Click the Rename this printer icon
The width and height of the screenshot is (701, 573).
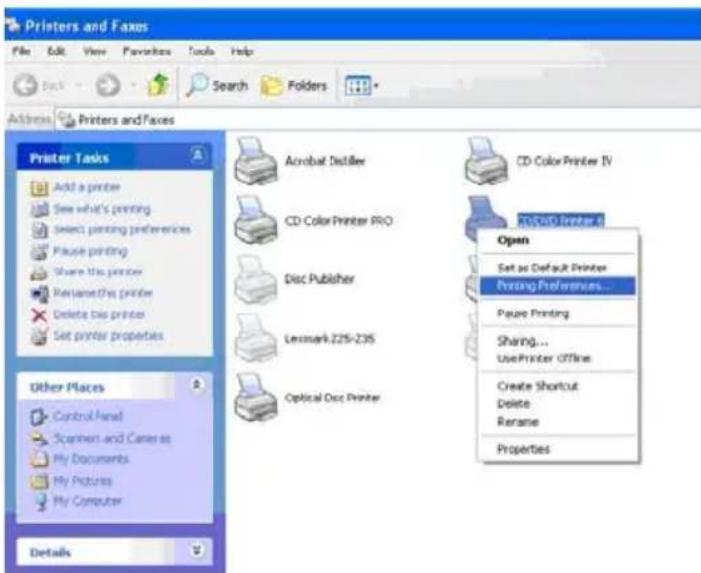(x=39, y=294)
